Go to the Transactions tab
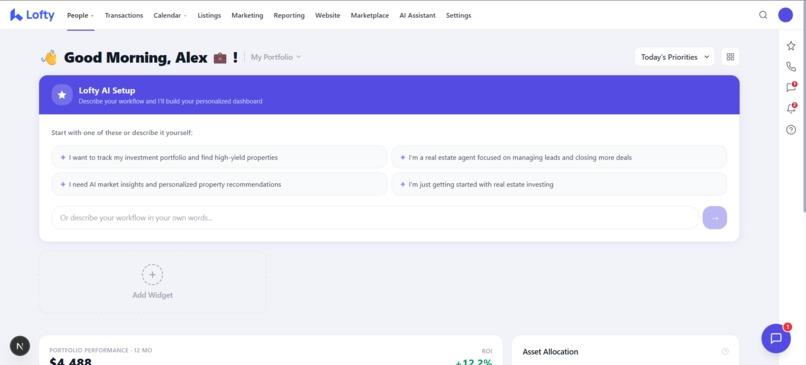 tap(124, 15)
